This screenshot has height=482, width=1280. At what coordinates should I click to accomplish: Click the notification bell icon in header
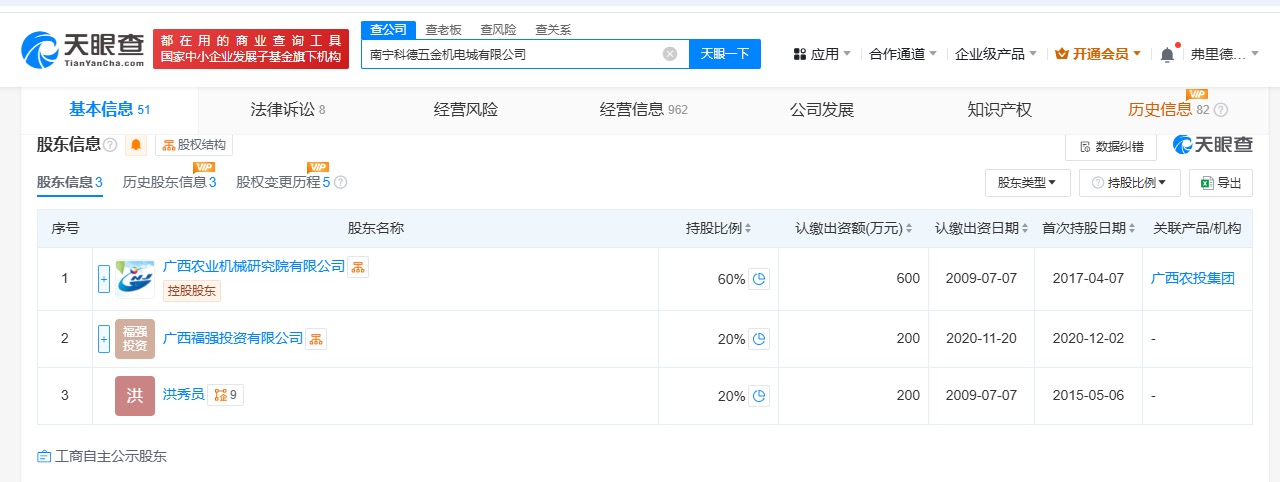[x=1166, y=54]
